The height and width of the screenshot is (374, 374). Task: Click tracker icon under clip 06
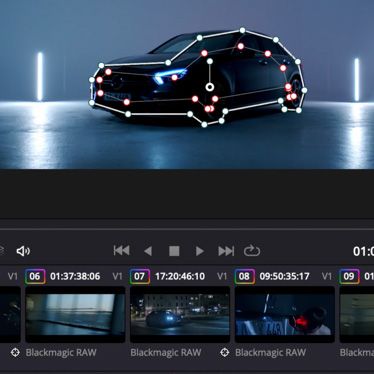[x=15, y=352]
